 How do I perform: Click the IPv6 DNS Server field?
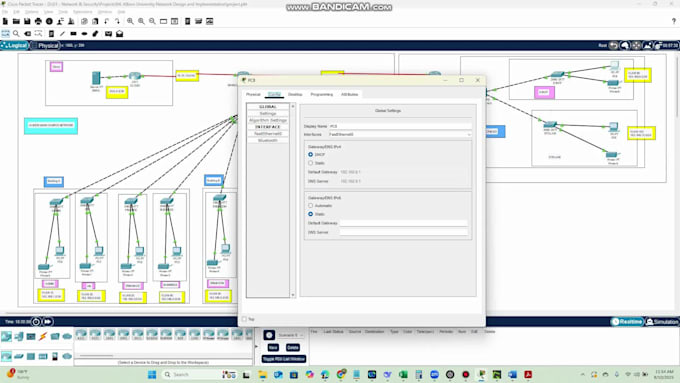point(404,232)
